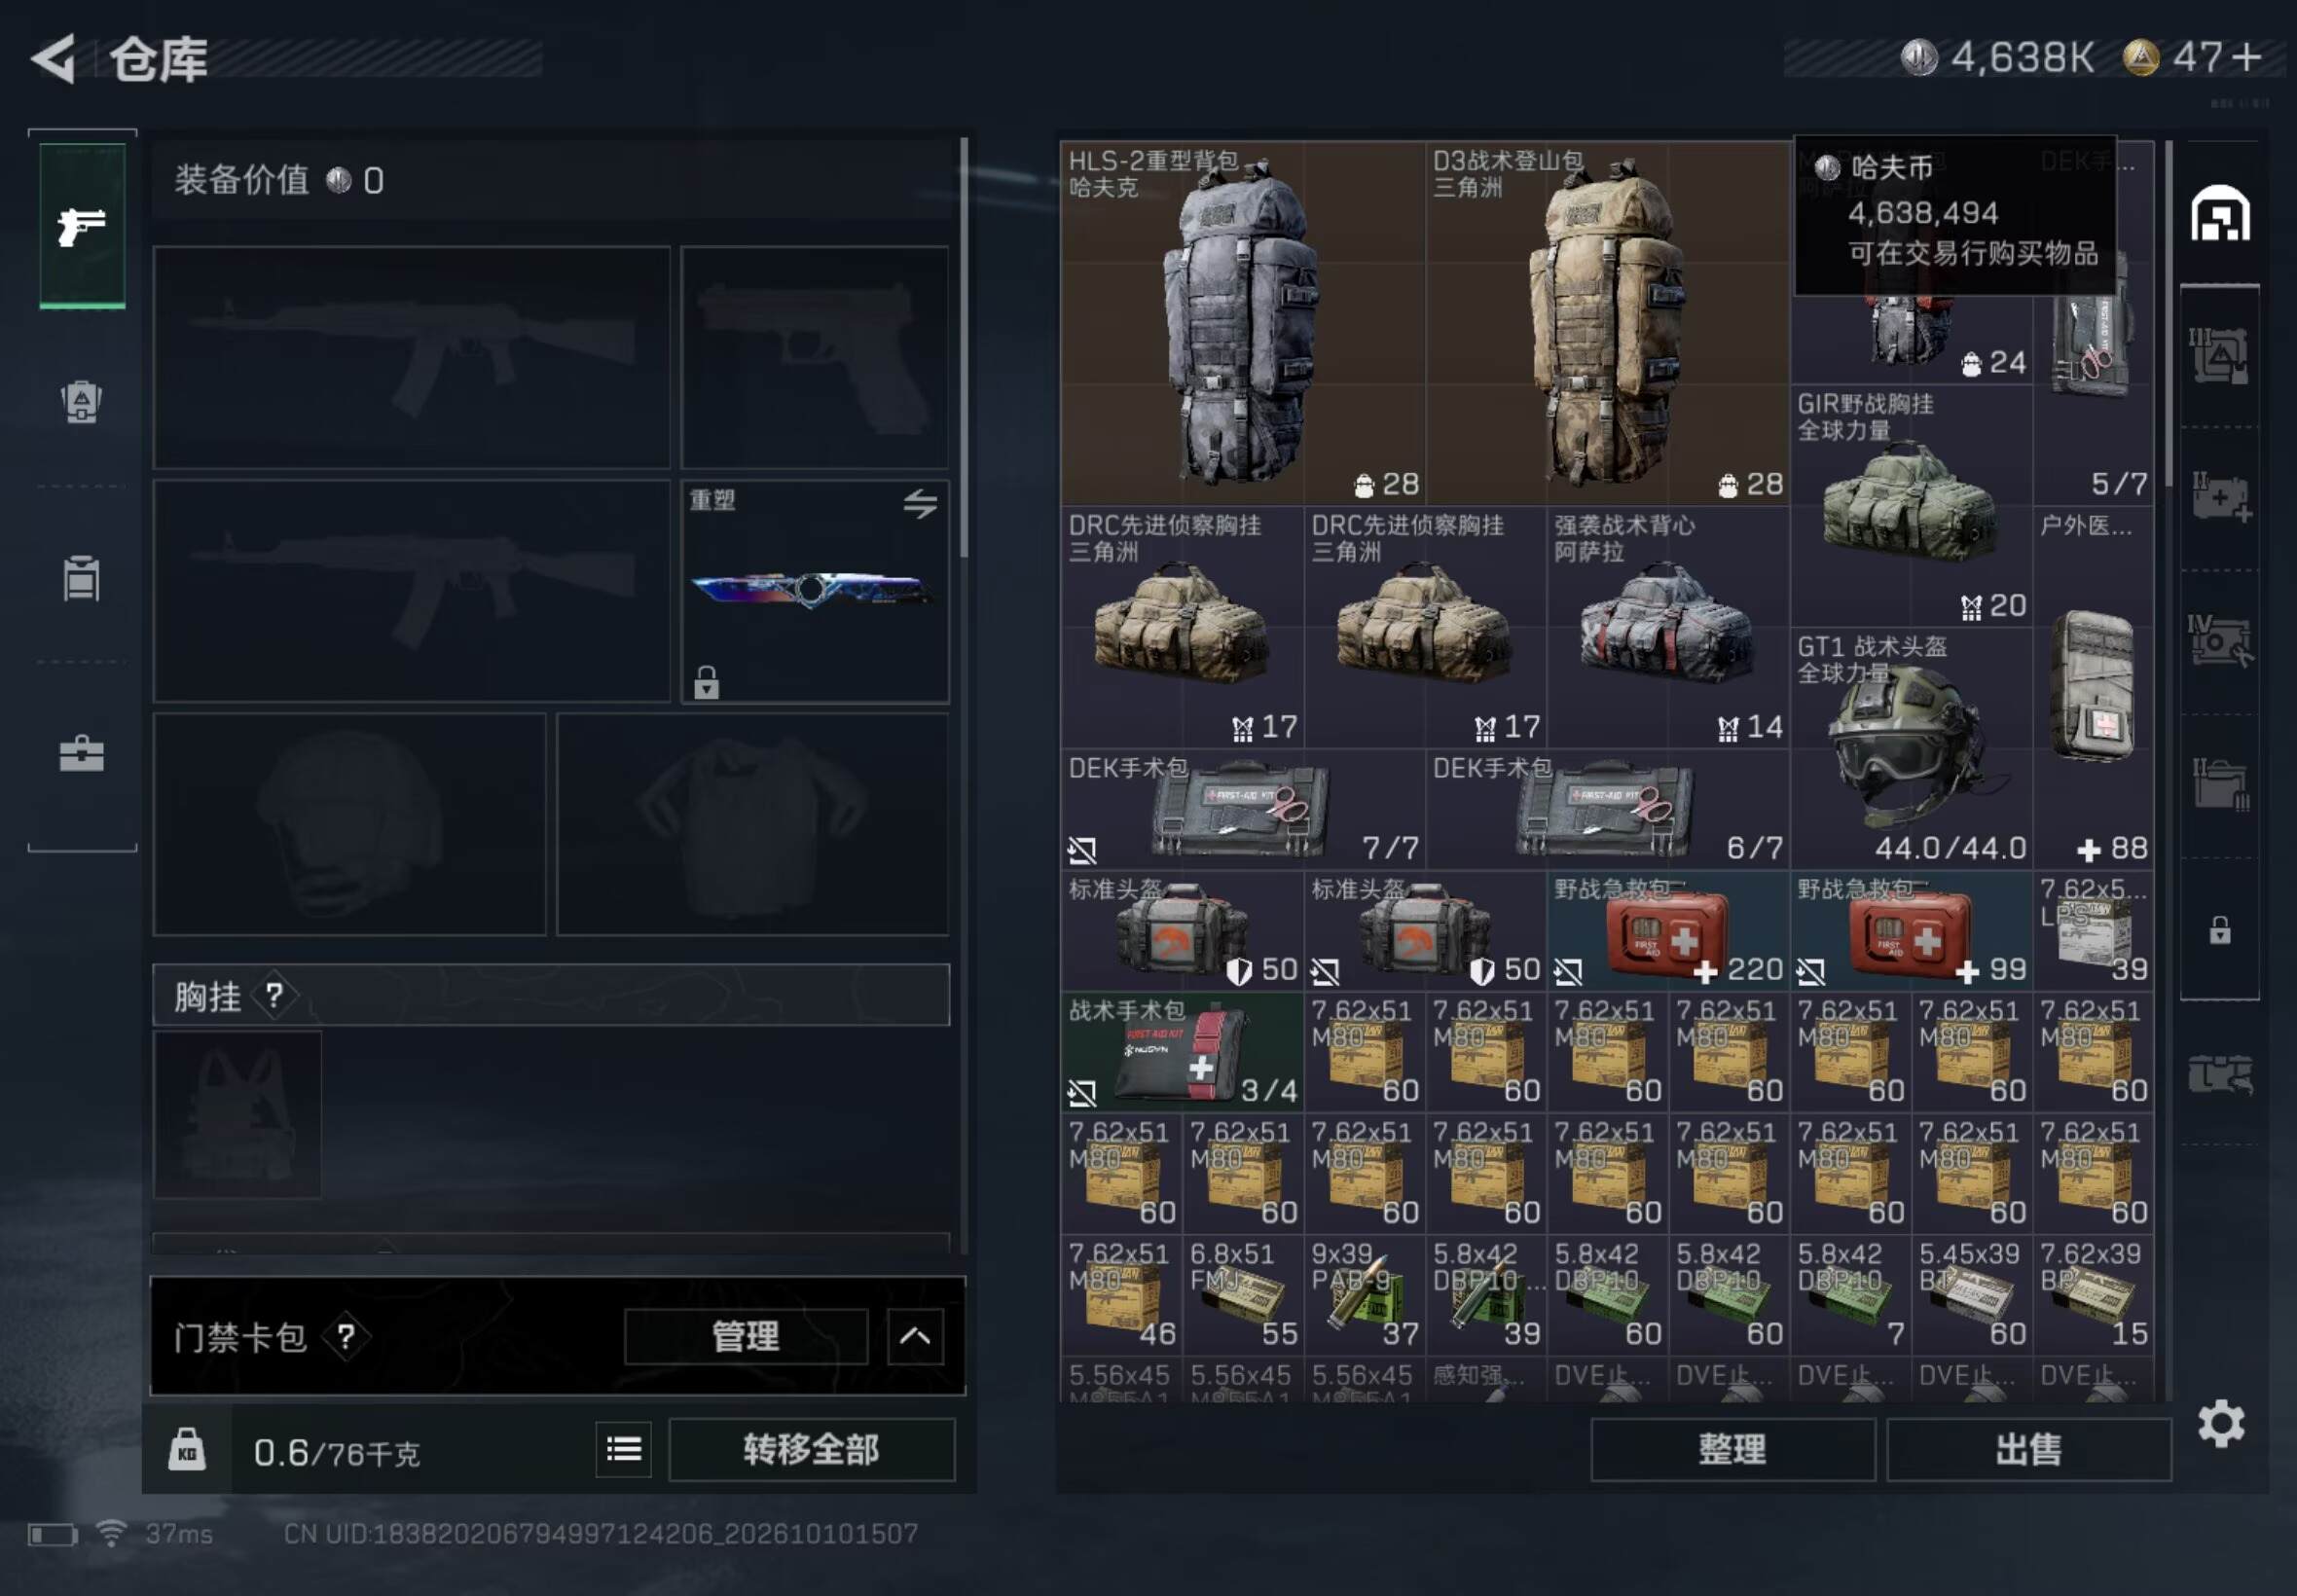Image resolution: width=2297 pixels, height=1596 pixels.
Task: Click the swap arrows icon on 重塑 knife slot
Action: [x=920, y=503]
